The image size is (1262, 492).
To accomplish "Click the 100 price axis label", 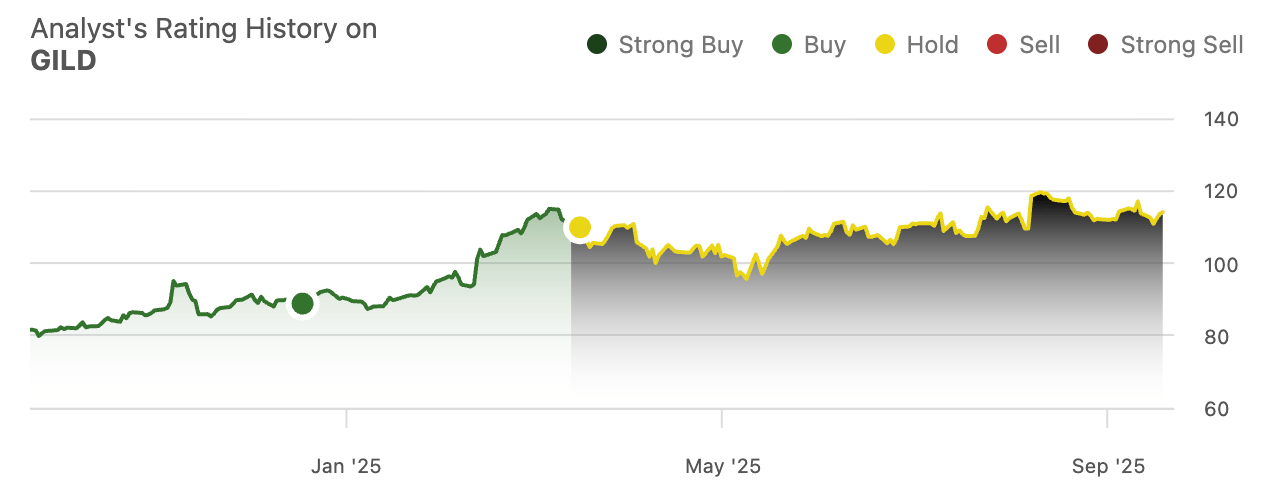I will pyautogui.click(x=1219, y=265).
